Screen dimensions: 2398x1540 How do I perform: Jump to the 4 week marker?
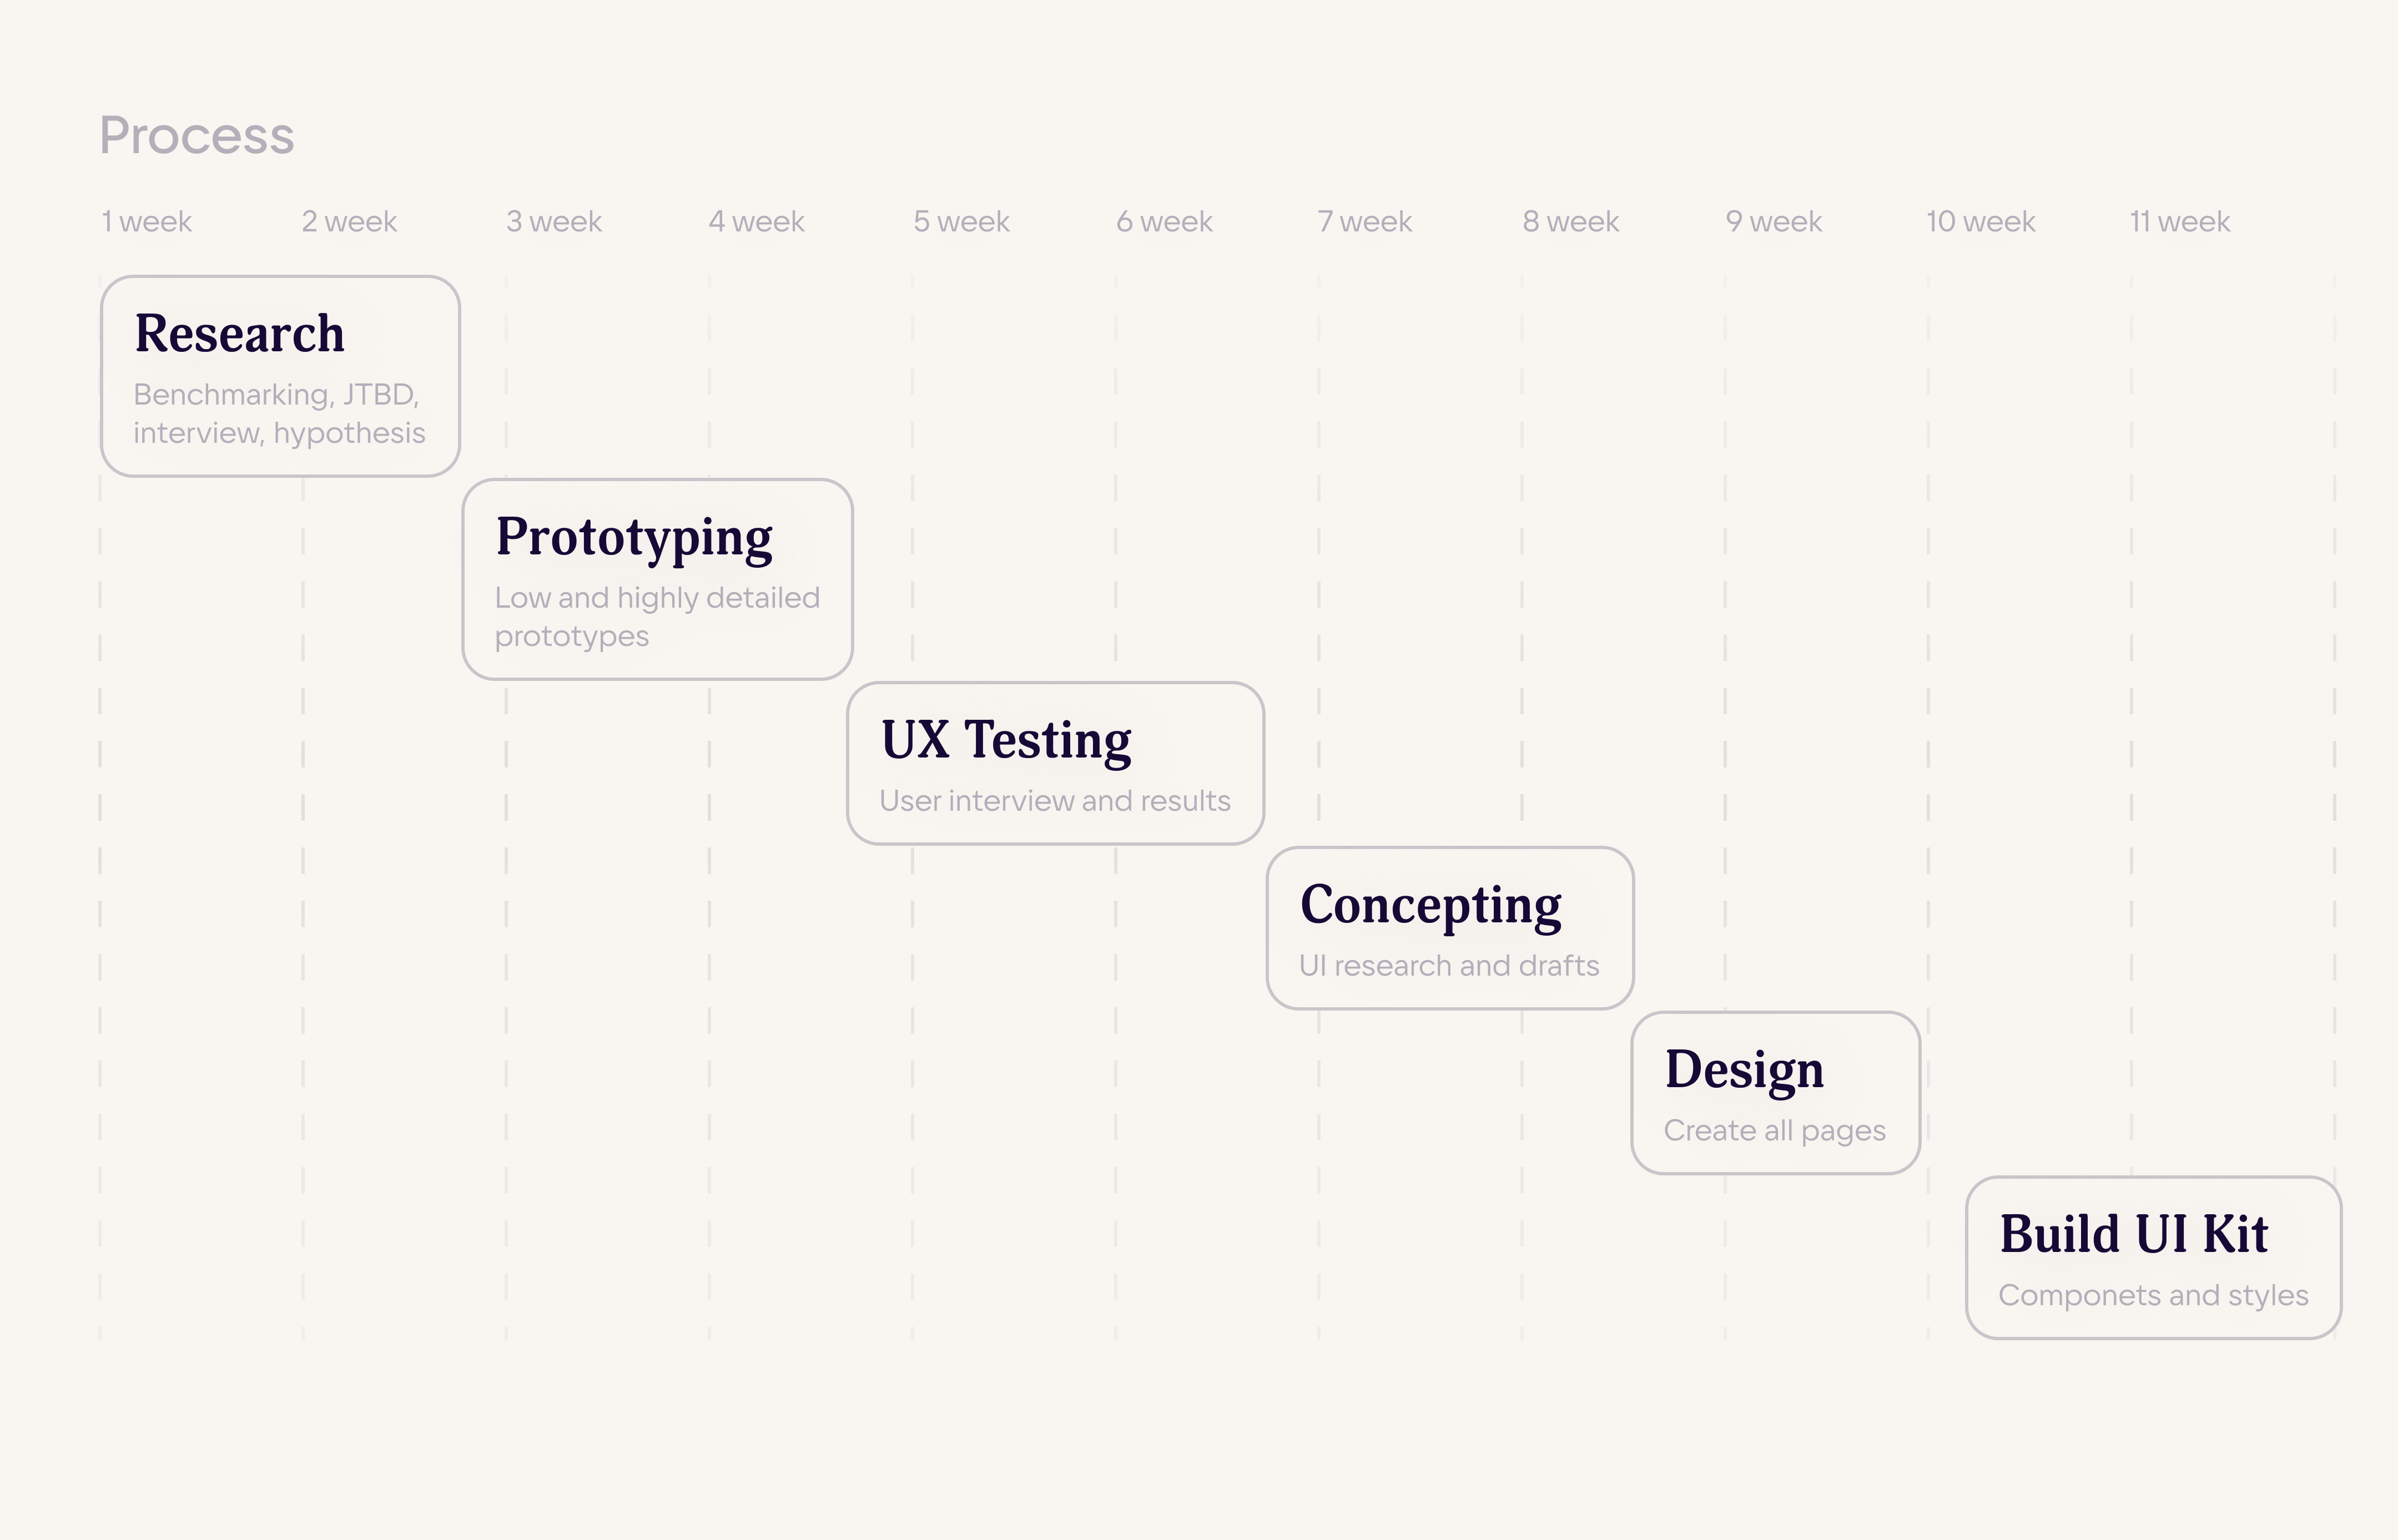pos(756,221)
